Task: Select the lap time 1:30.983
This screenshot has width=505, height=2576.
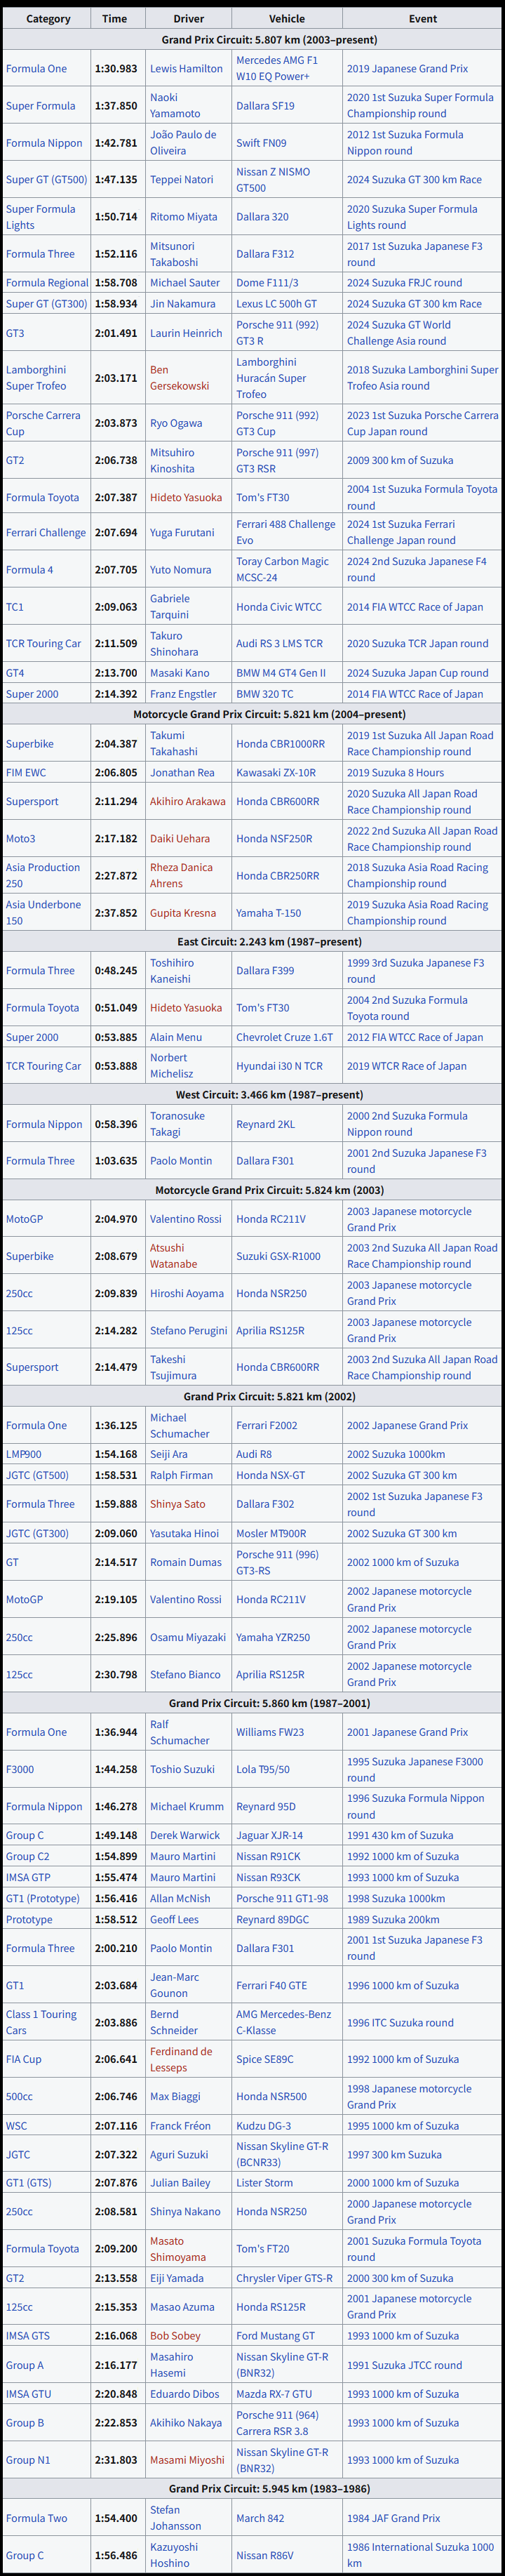Action: (116, 69)
